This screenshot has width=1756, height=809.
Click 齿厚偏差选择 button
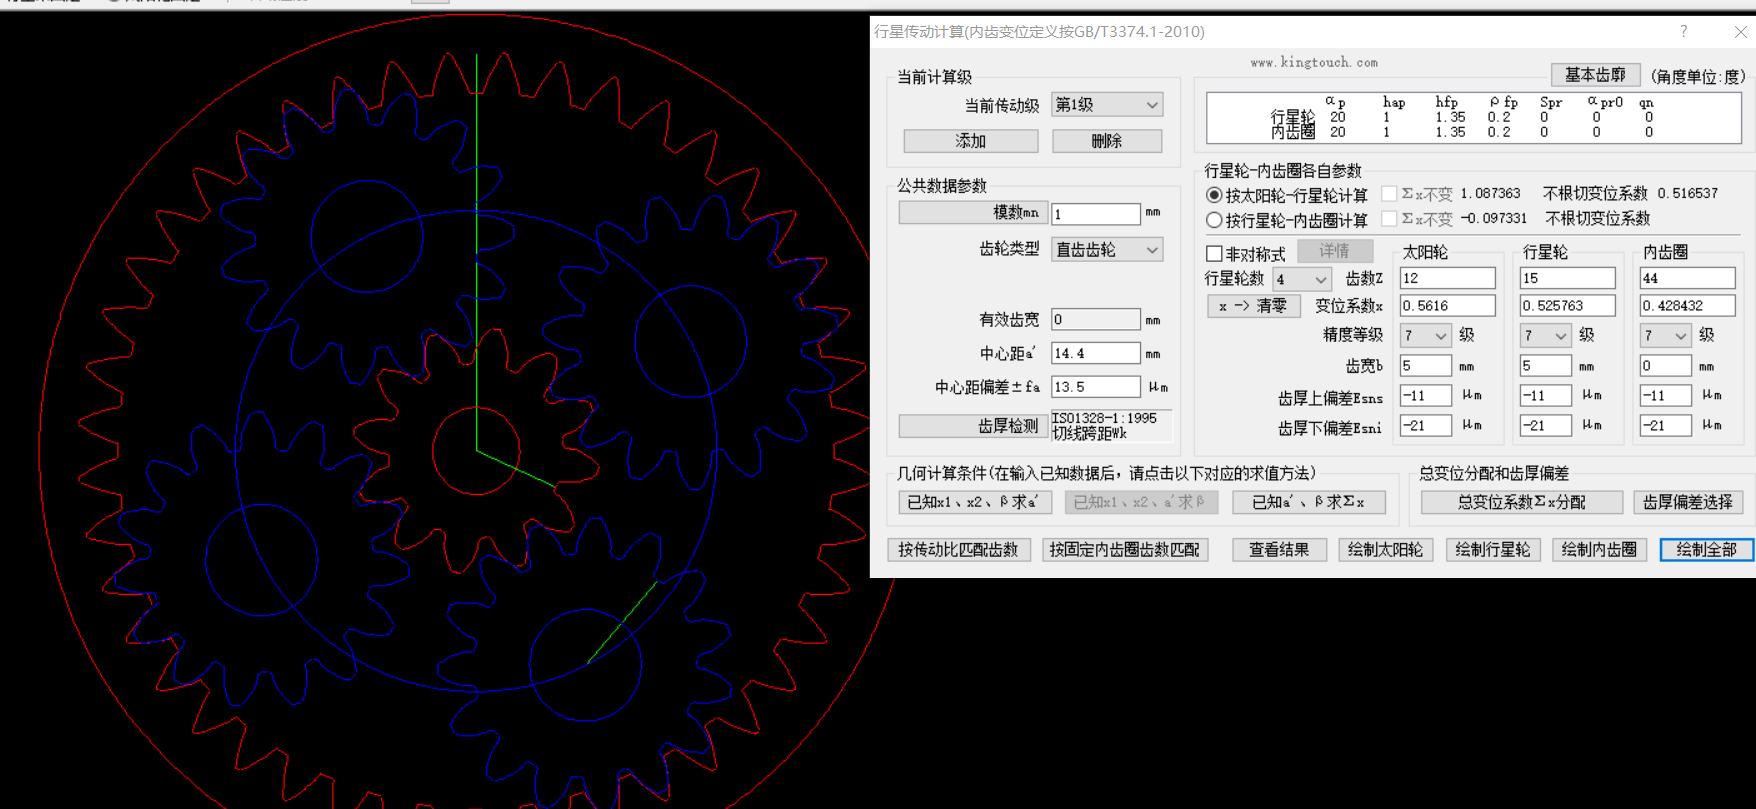(x=1688, y=502)
